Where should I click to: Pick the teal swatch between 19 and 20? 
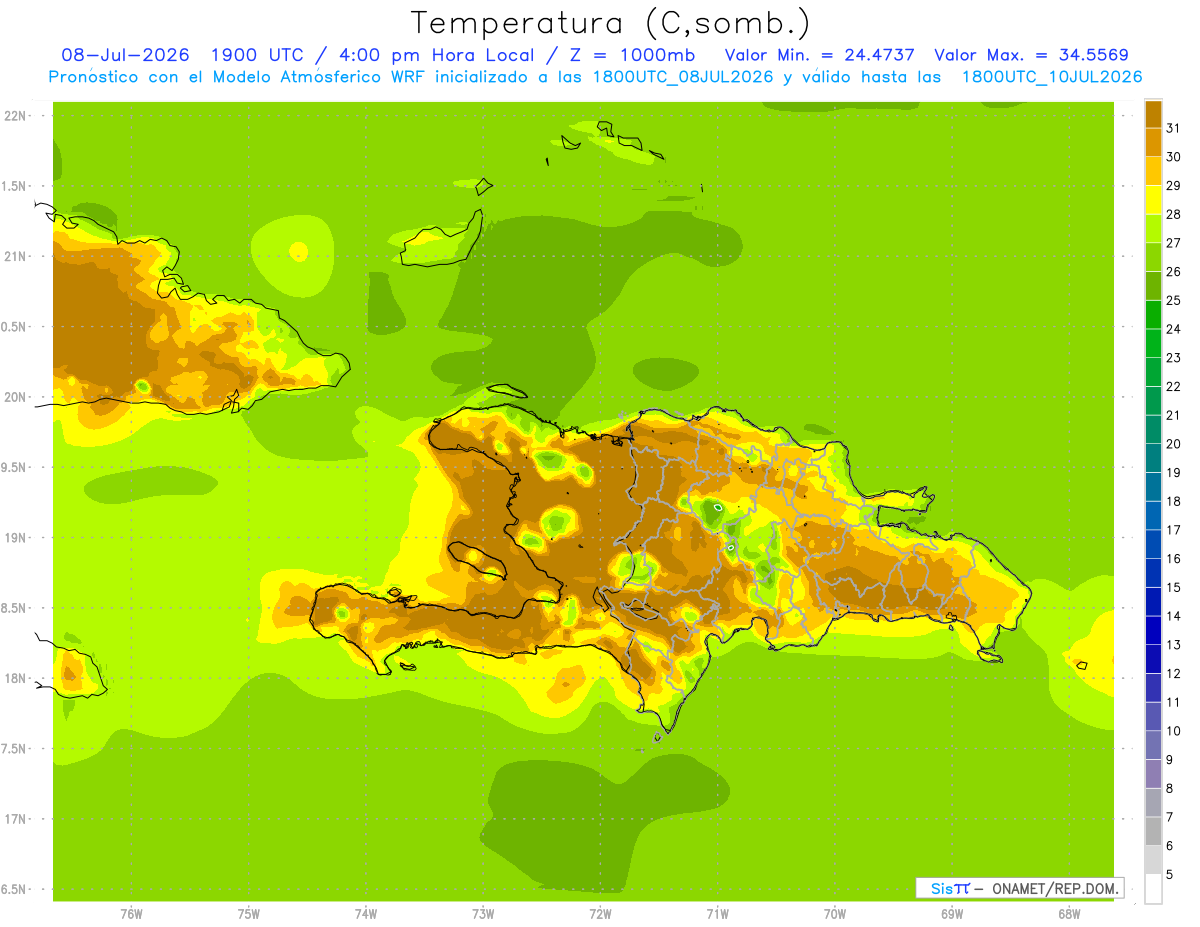(1153, 458)
